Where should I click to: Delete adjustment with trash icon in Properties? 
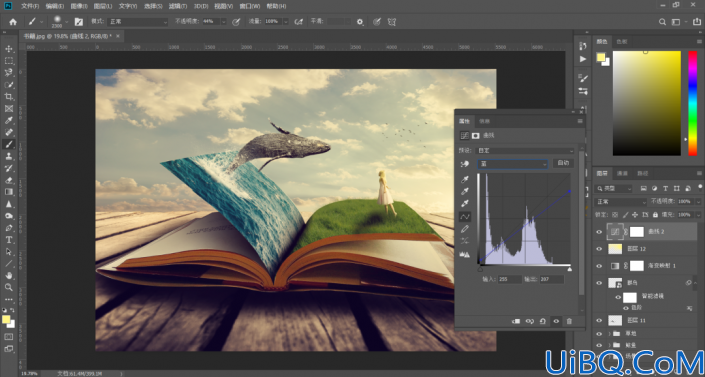click(569, 321)
